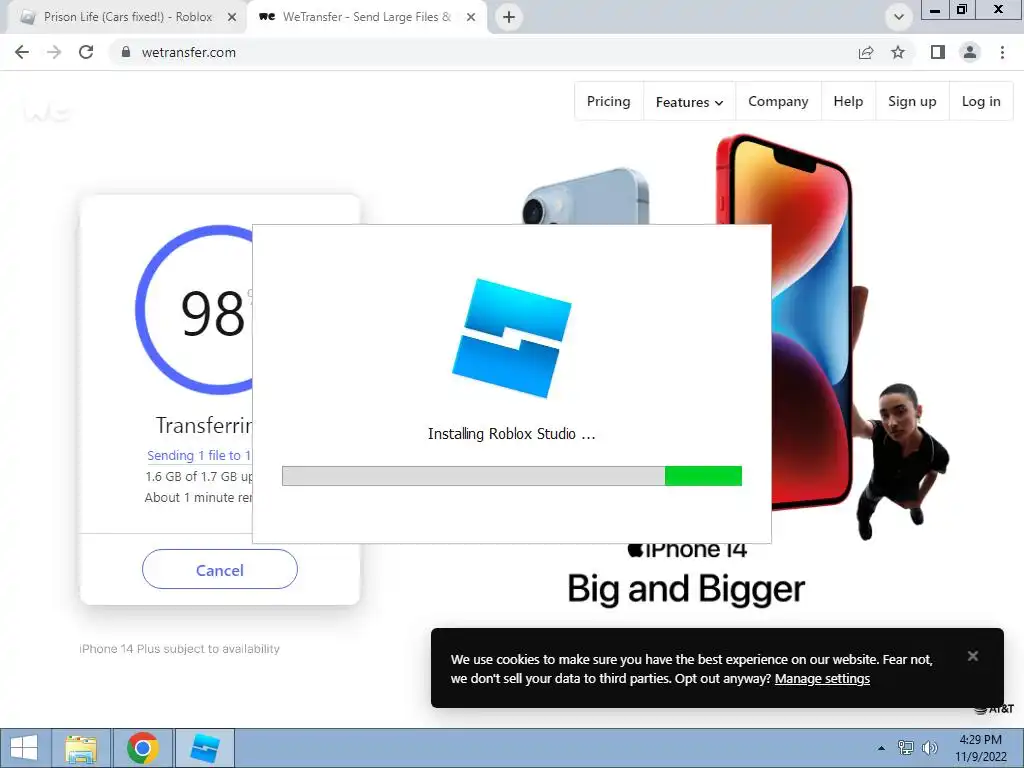Click the 98 percent transfer progress circle
Image resolution: width=1024 pixels, height=768 pixels.
pos(194,310)
